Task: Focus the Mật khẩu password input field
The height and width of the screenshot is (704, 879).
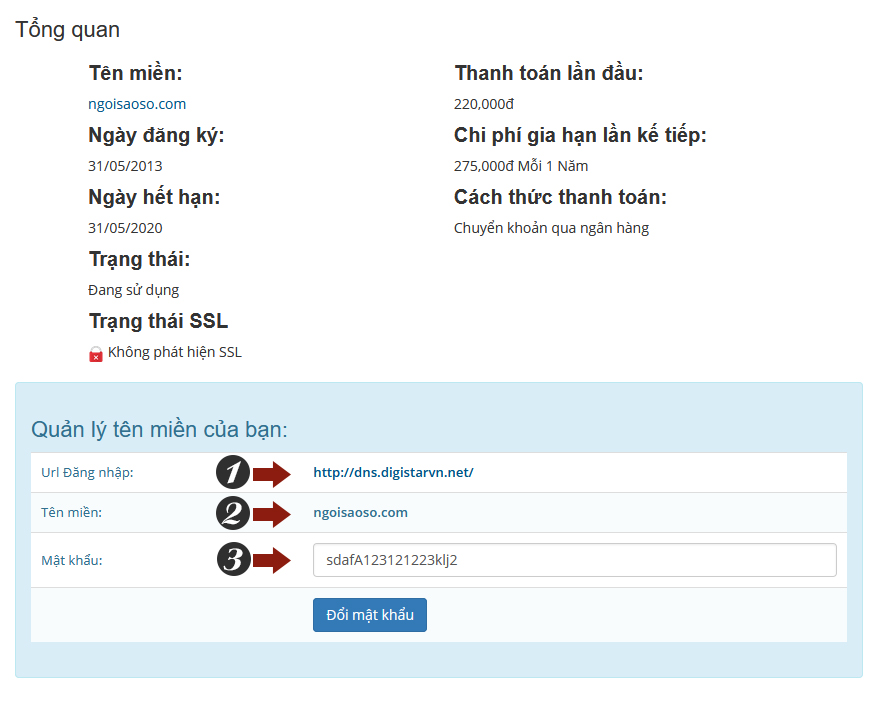Action: pos(574,560)
